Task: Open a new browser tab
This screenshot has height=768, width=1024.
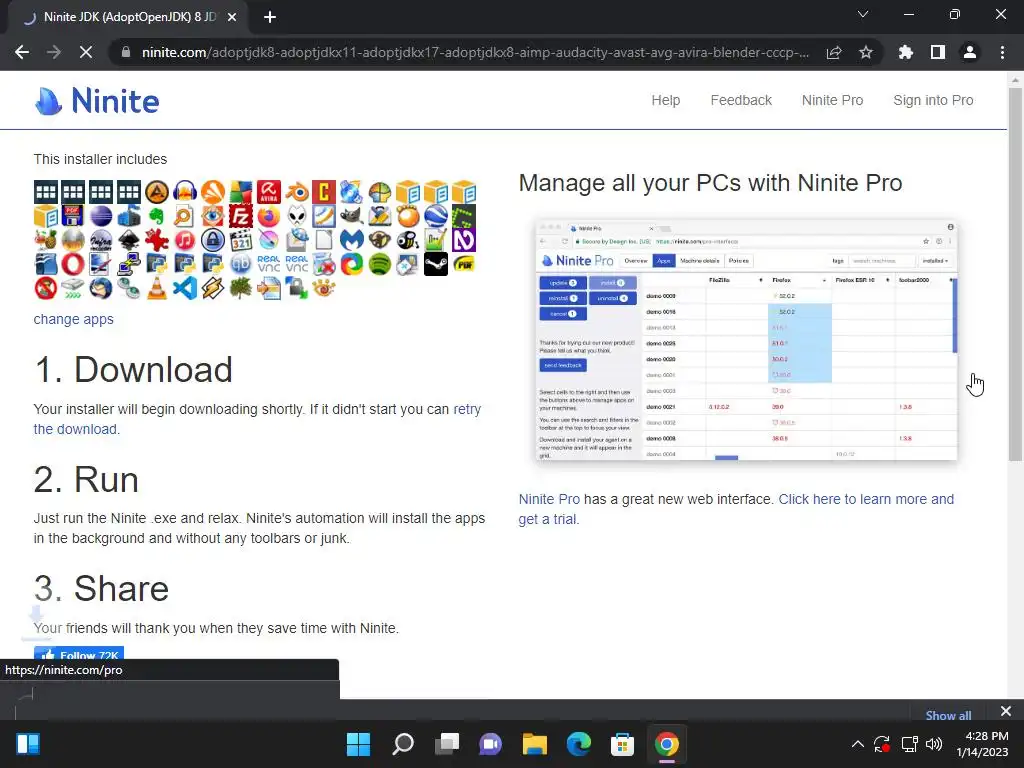Action: pyautogui.click(x=270, y=17)
